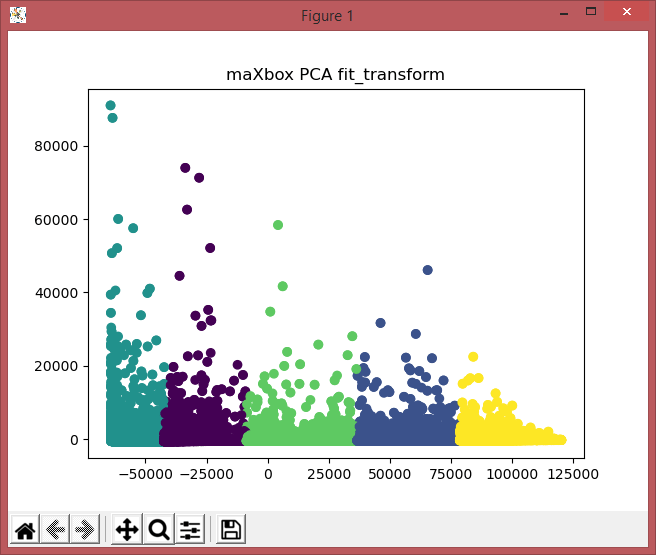Image resolution: width=656 pixels, height=555 pixels.
Task: Click the highest yellow point in the yellow cluster
Action: click(473, 357)
